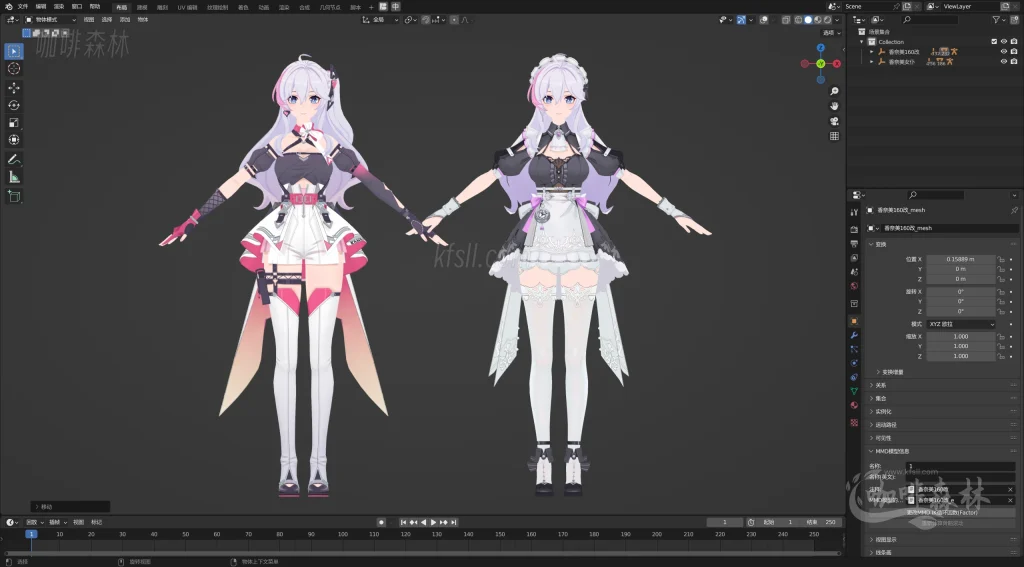Open the Object Data green triangle tab
The image size is (1024, 567).
pos(854,391)
